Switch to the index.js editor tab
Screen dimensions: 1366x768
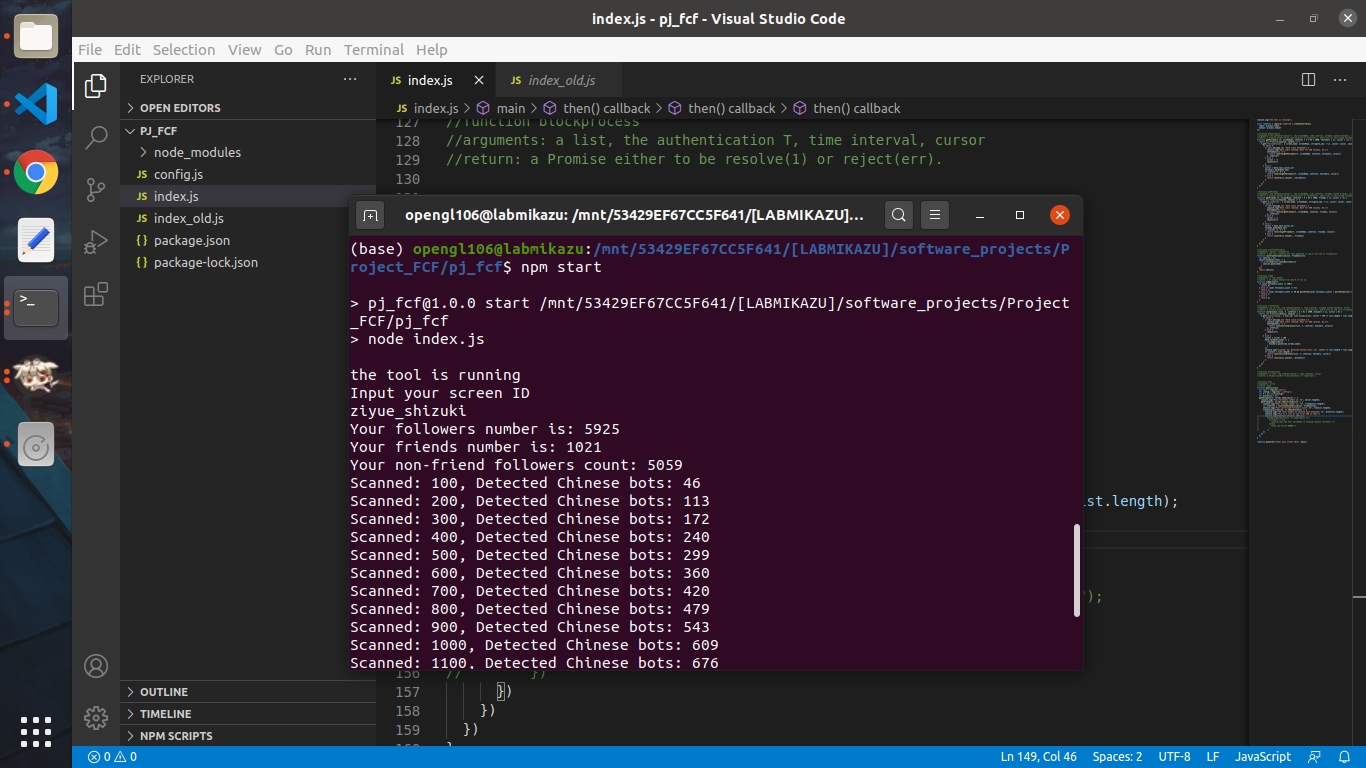(x=435, y=80)
